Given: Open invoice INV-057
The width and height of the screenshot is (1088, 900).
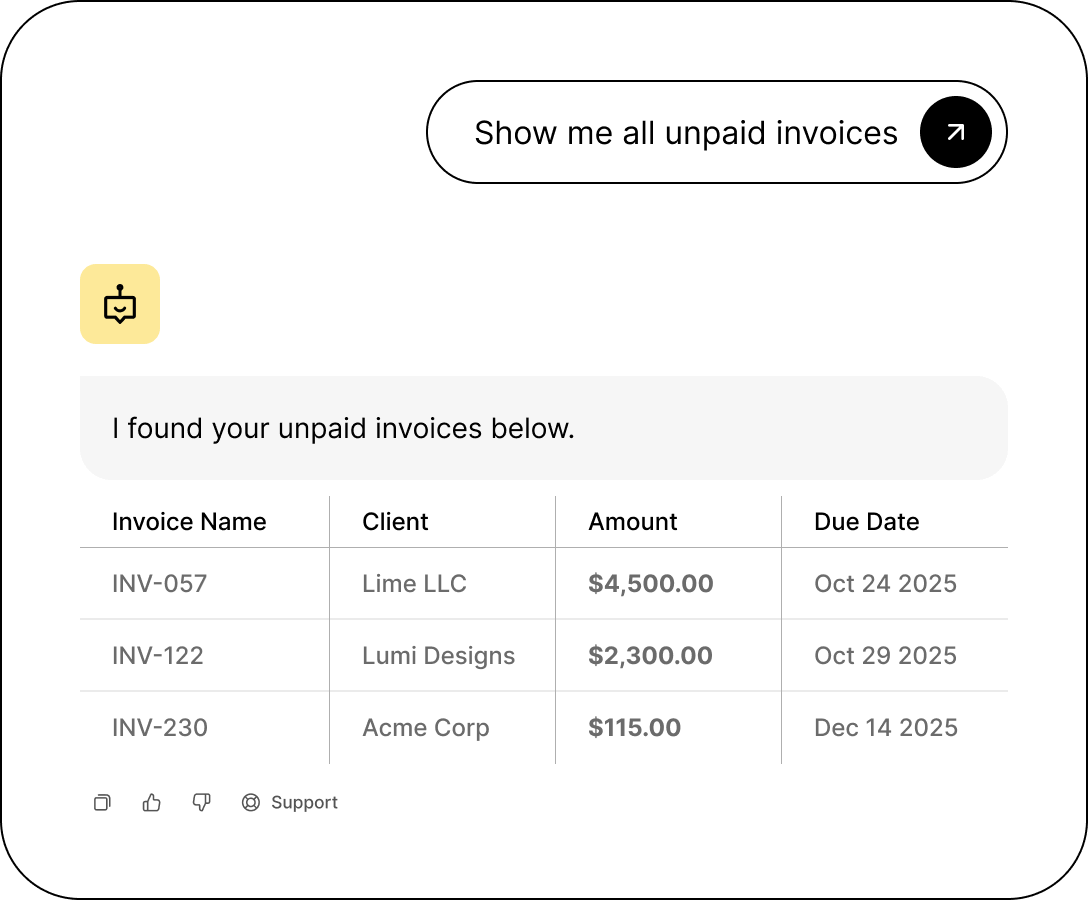Looking at the screenshot, I should [160, 584].
